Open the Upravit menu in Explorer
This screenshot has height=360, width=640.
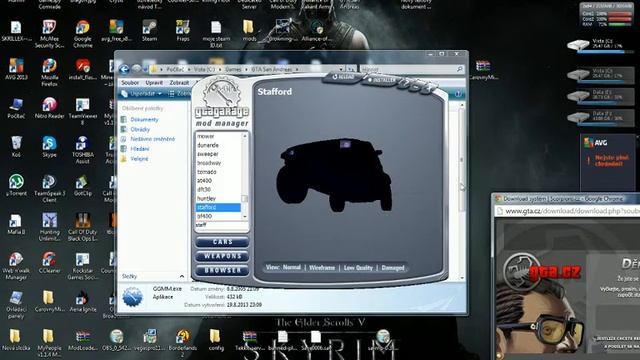click(154, 82)
